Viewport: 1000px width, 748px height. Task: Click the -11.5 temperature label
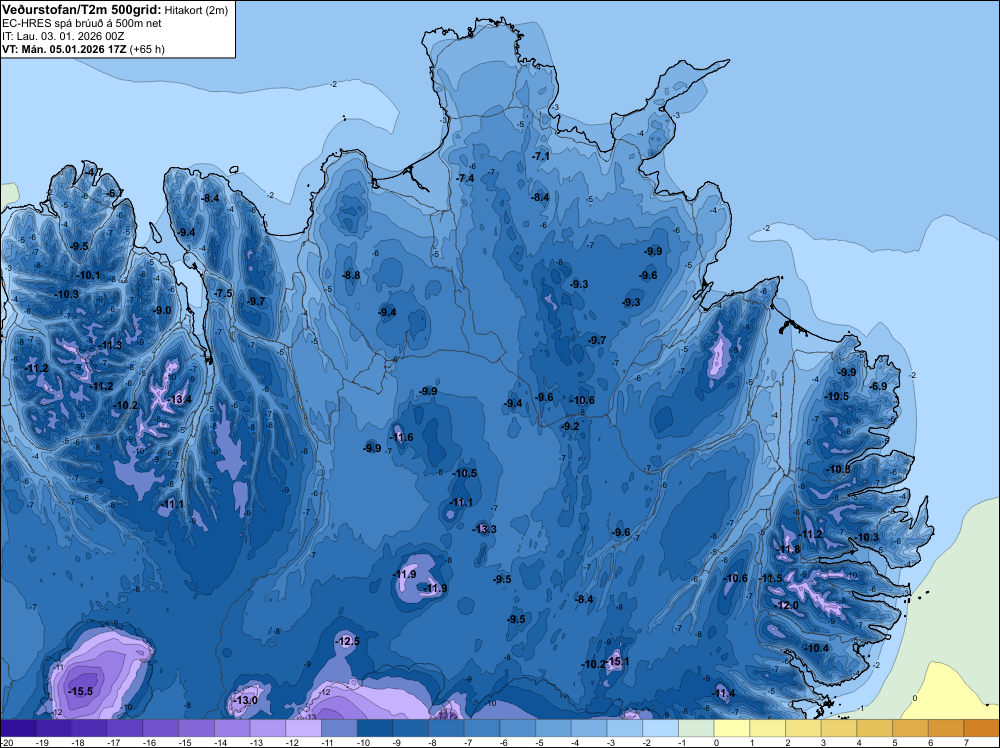(770, 578)
